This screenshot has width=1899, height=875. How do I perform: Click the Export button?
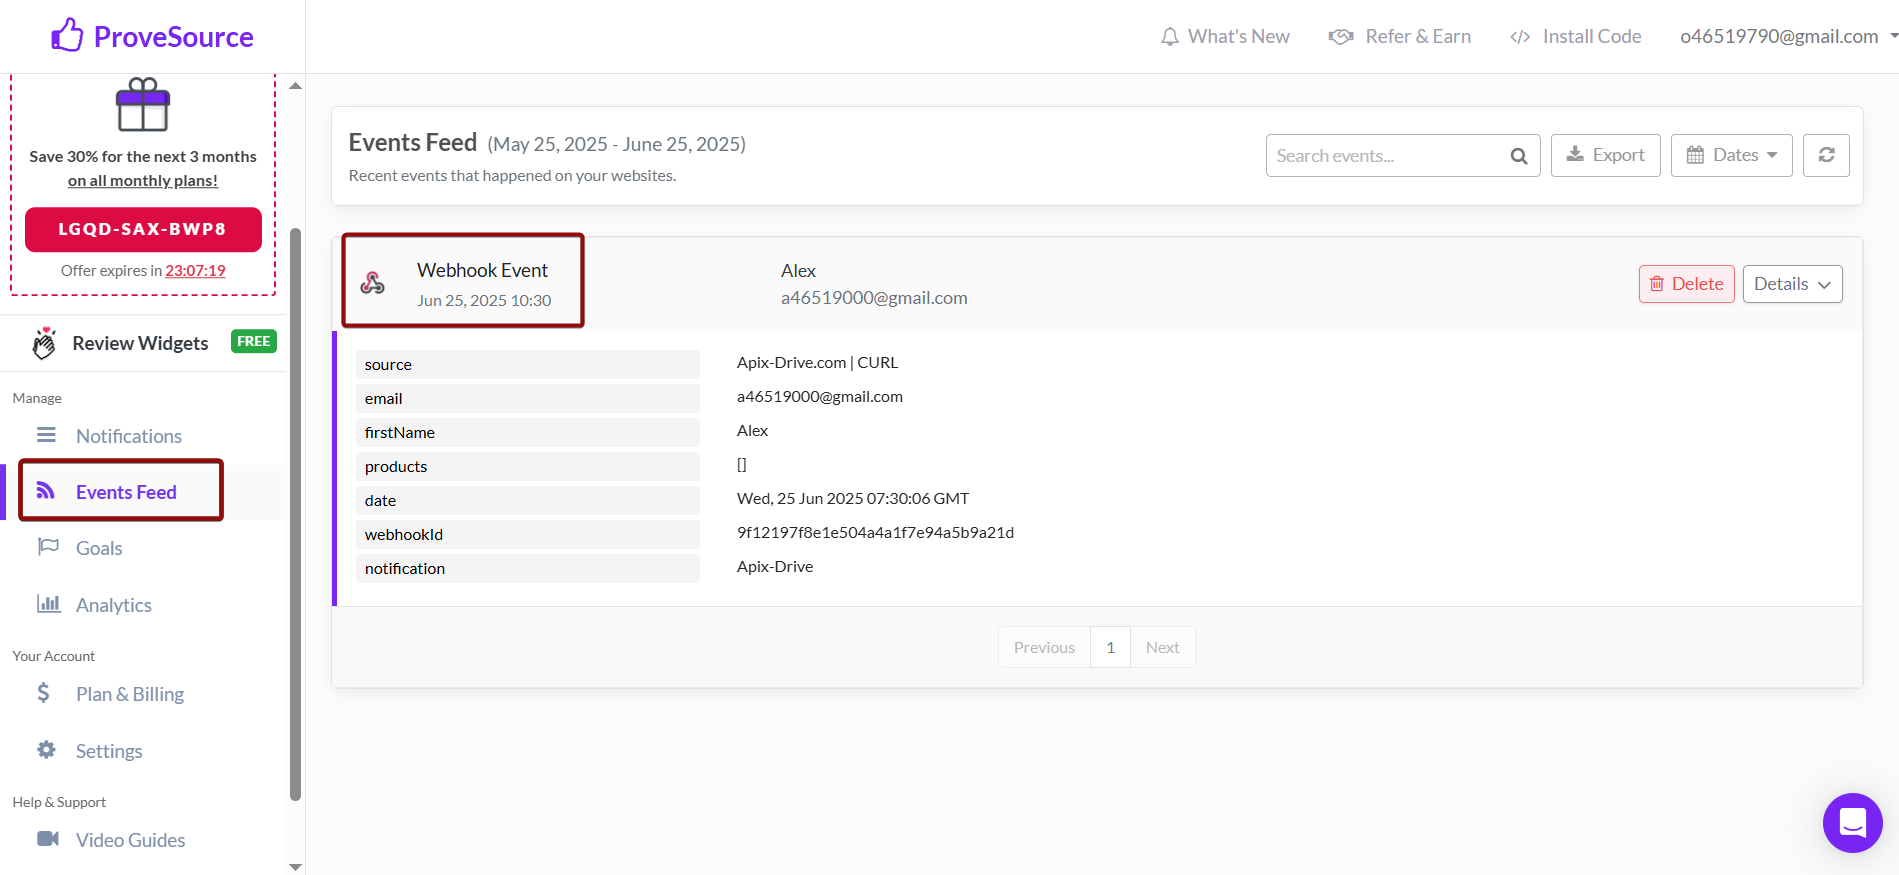[x=1605, y=155]
